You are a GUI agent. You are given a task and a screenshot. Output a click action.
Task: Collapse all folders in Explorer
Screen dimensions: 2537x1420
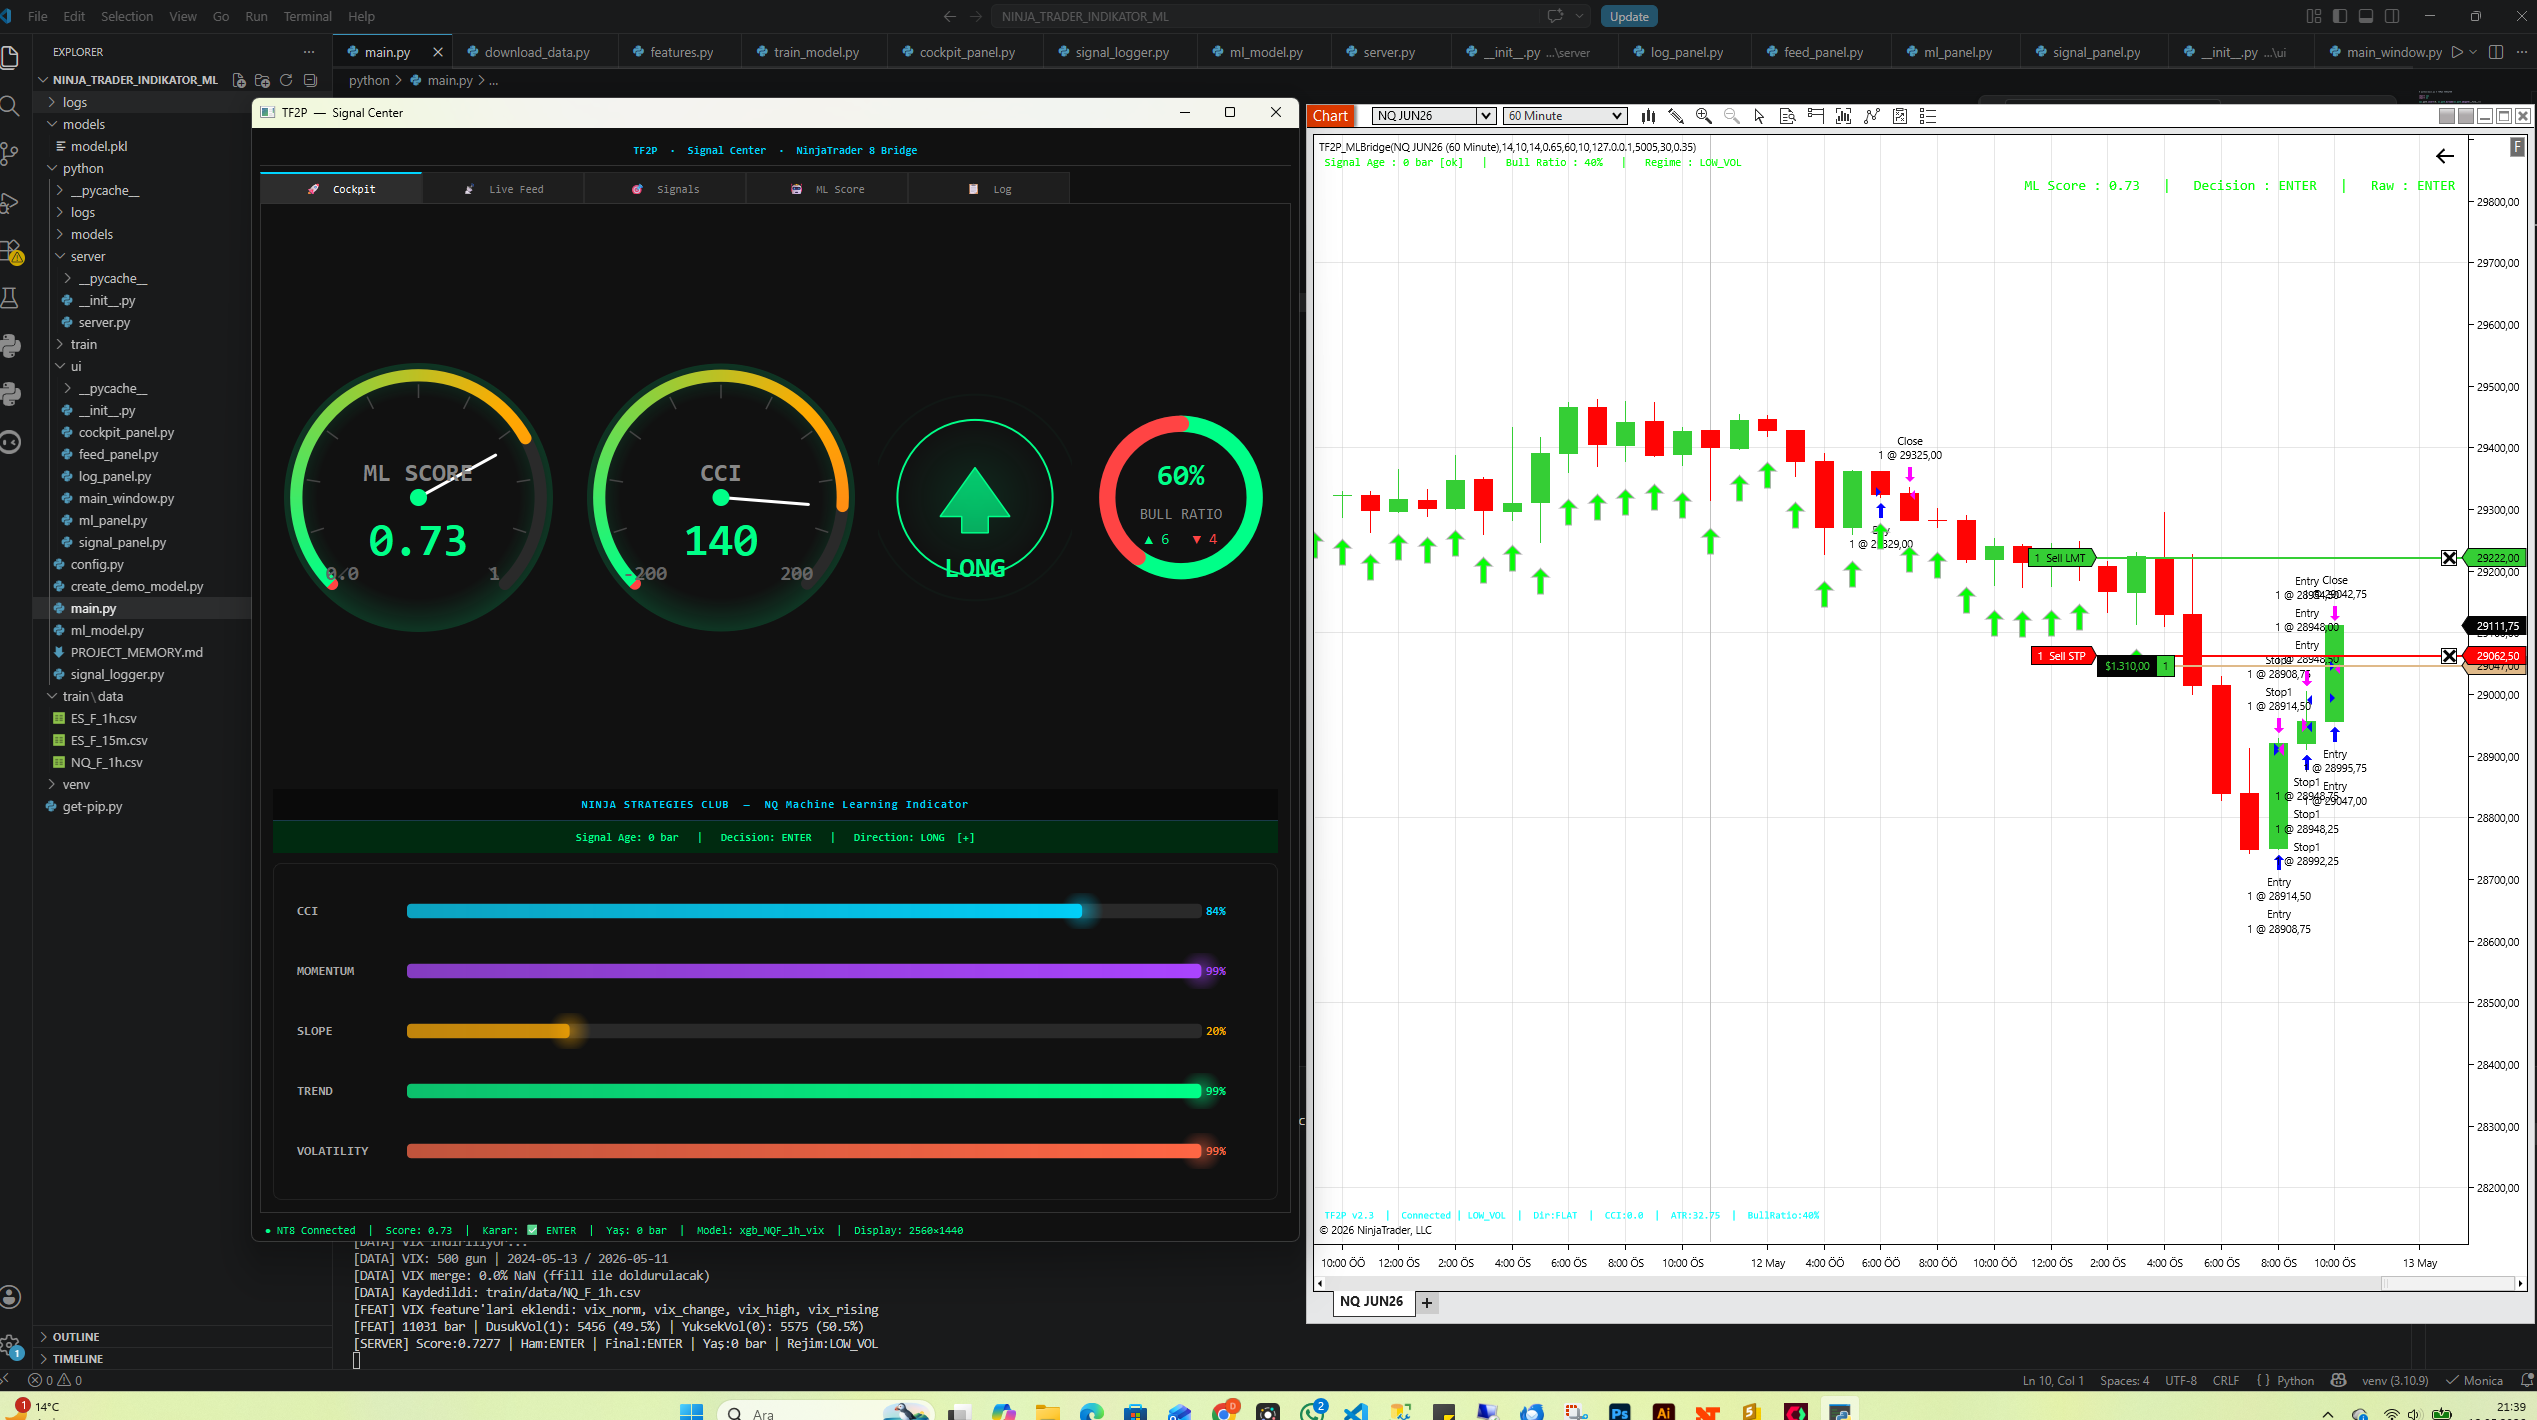(310, 80)
